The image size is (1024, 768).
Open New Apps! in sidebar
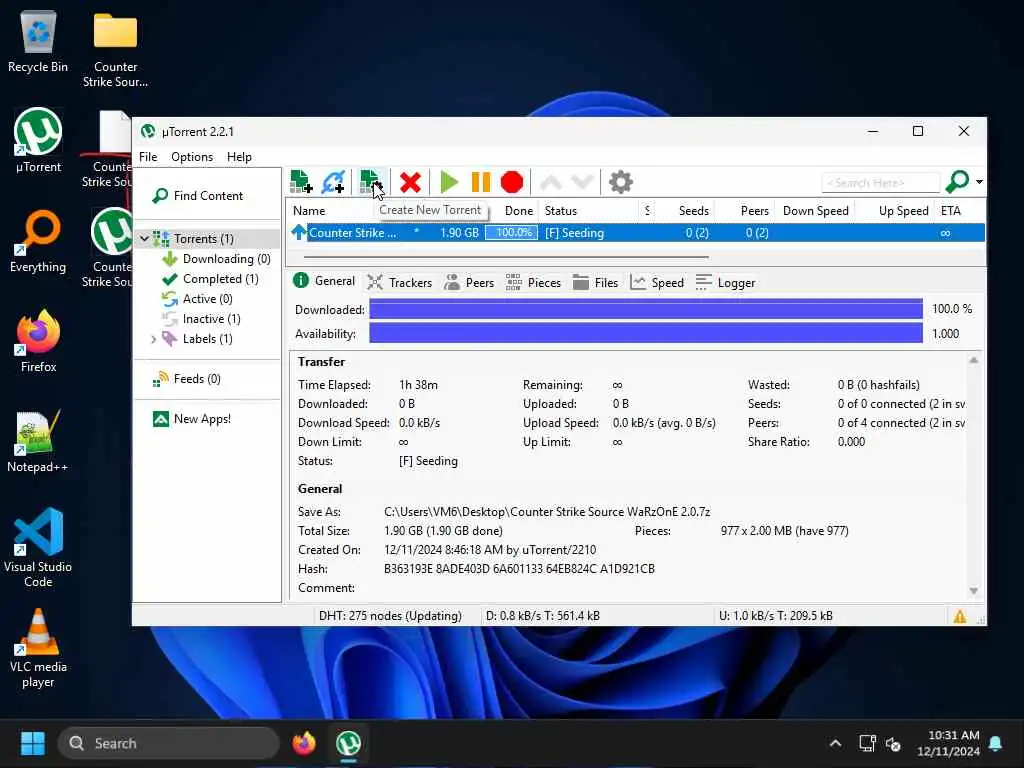click(201, 419)
